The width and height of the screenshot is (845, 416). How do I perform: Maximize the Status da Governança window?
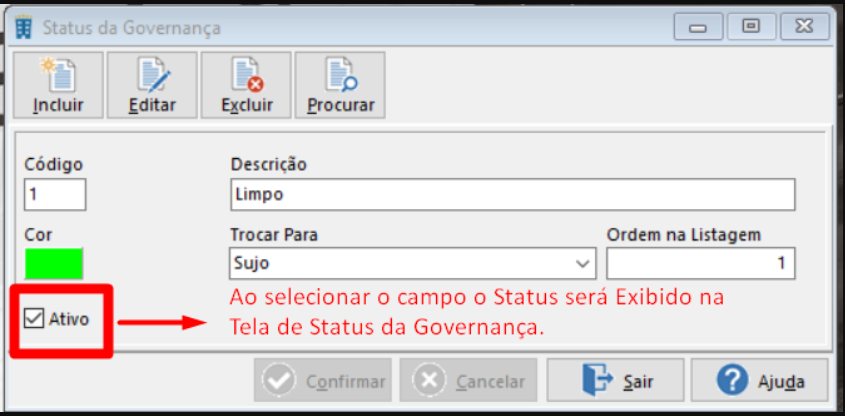click(x=751, y=26)
